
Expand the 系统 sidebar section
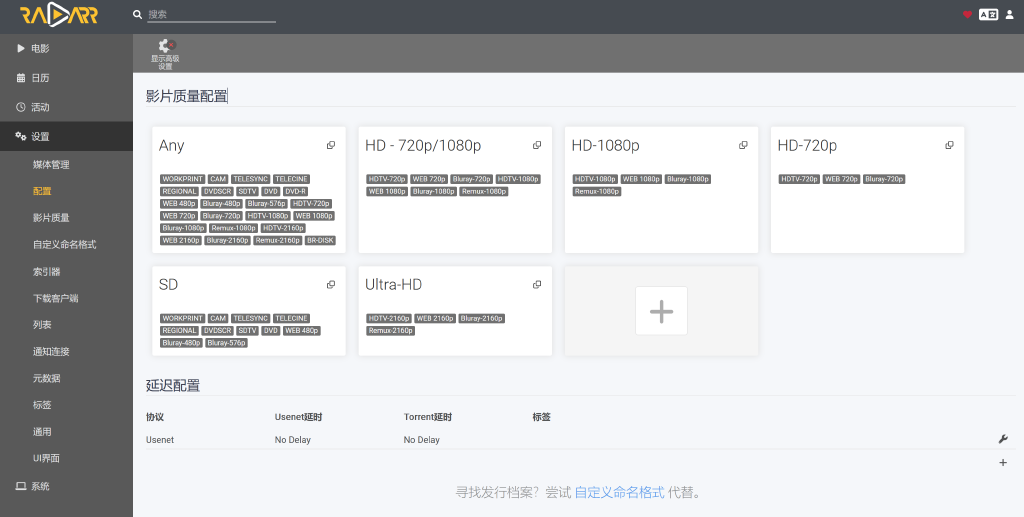coord(40,486)
